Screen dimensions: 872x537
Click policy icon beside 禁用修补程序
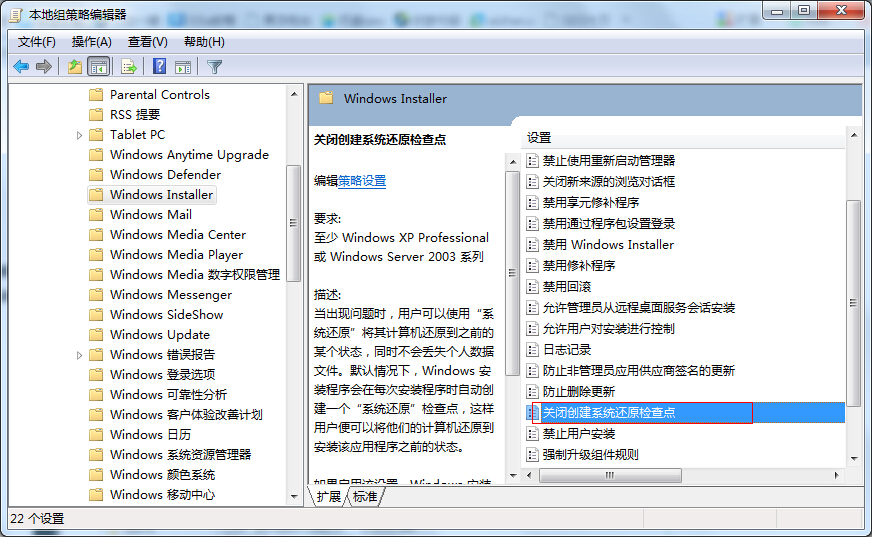[x=532, y=266]
